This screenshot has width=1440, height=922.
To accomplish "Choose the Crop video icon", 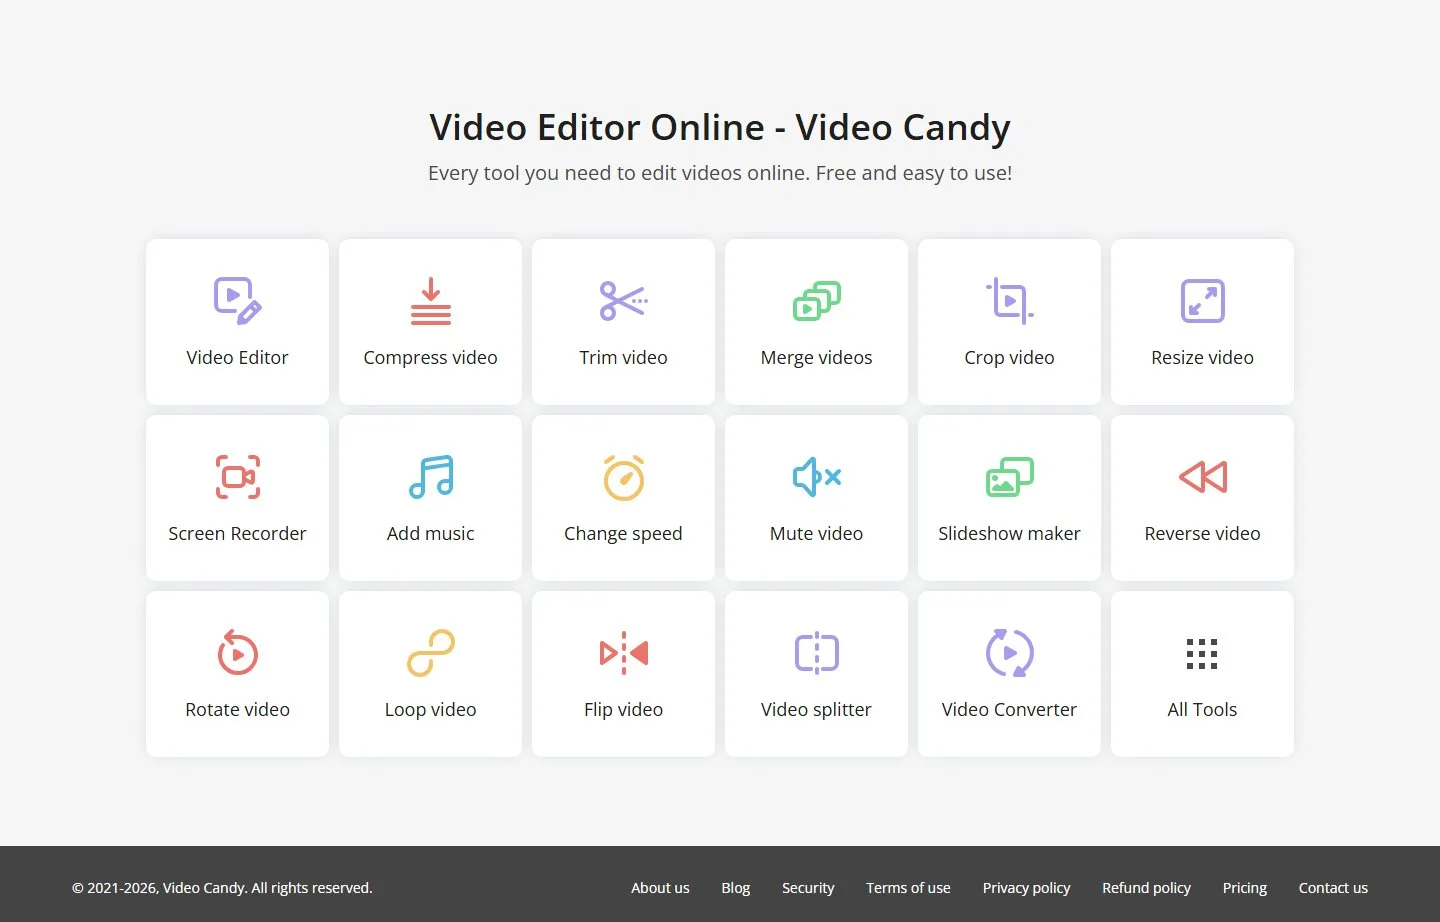I will click(1010, 301).
